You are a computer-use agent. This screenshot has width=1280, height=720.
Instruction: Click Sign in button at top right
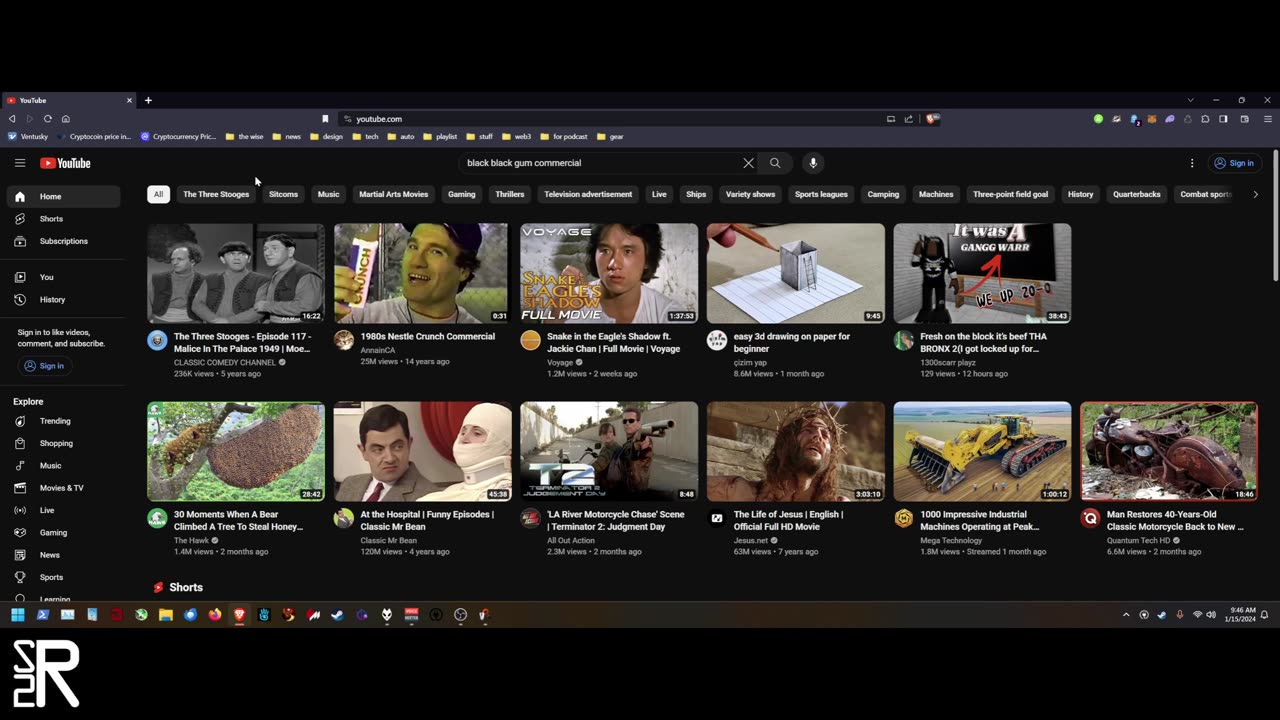coord(1233,163)
